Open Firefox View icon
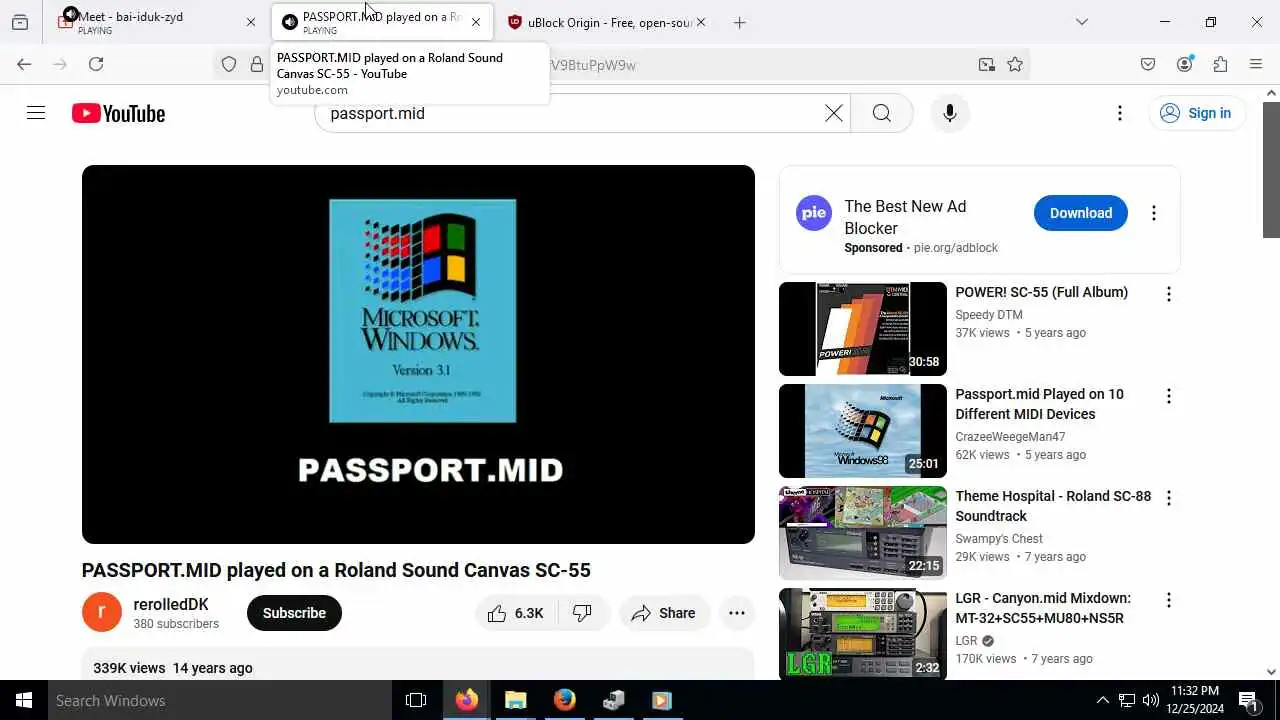Image resolution: width=1280 pixels, height=720 pixels. point(19,22)
